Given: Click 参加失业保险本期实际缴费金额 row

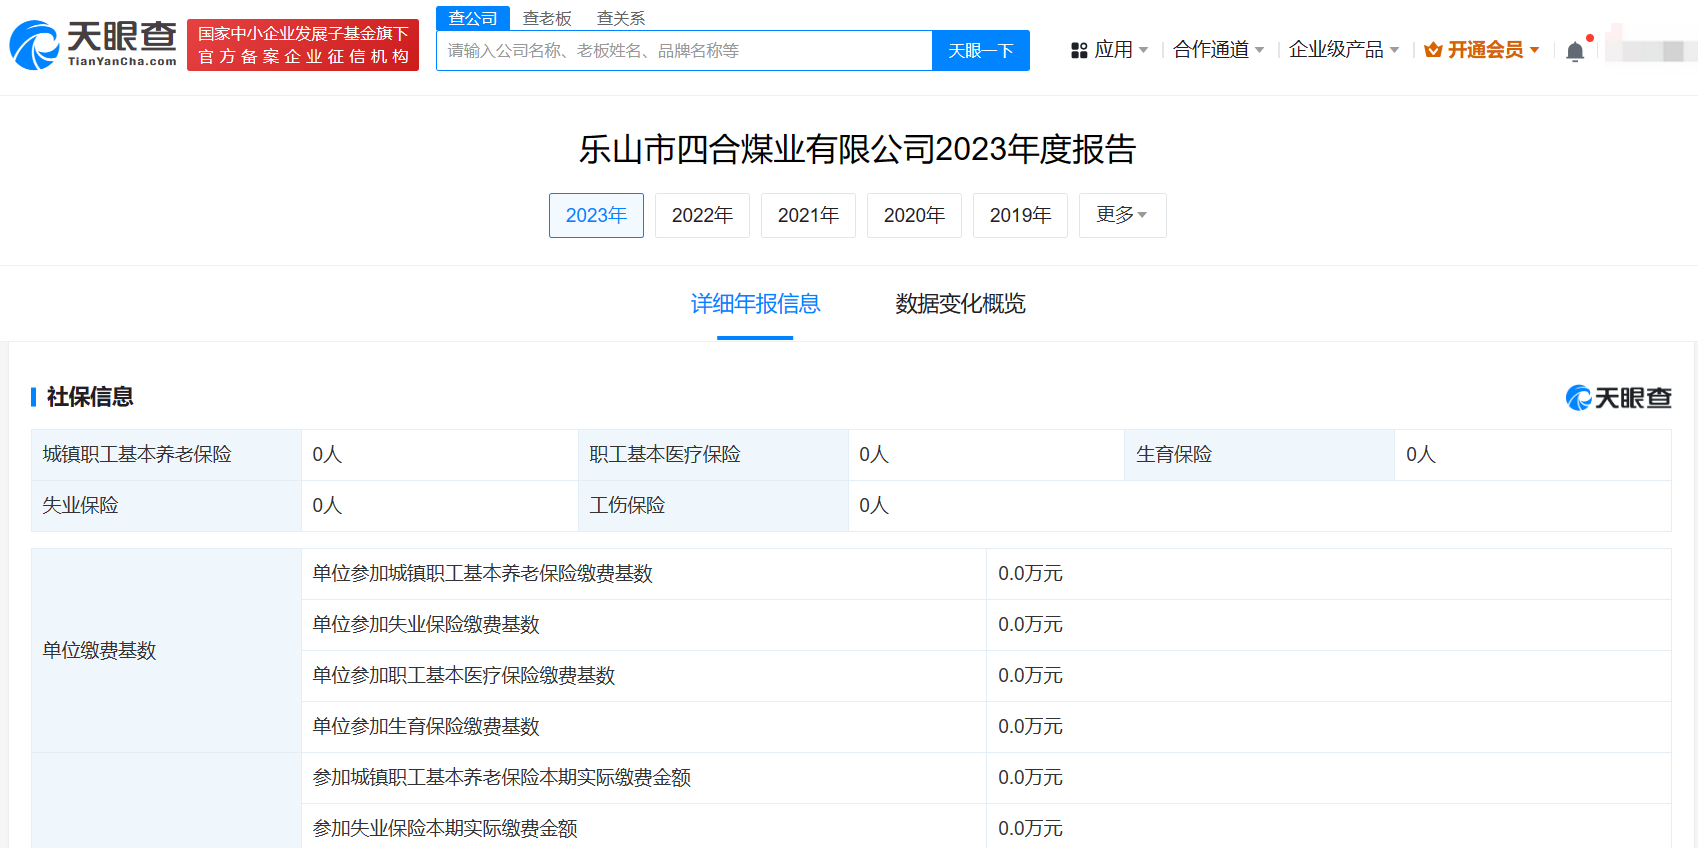Looking at the screenshot, I should [x=986, y=828].
